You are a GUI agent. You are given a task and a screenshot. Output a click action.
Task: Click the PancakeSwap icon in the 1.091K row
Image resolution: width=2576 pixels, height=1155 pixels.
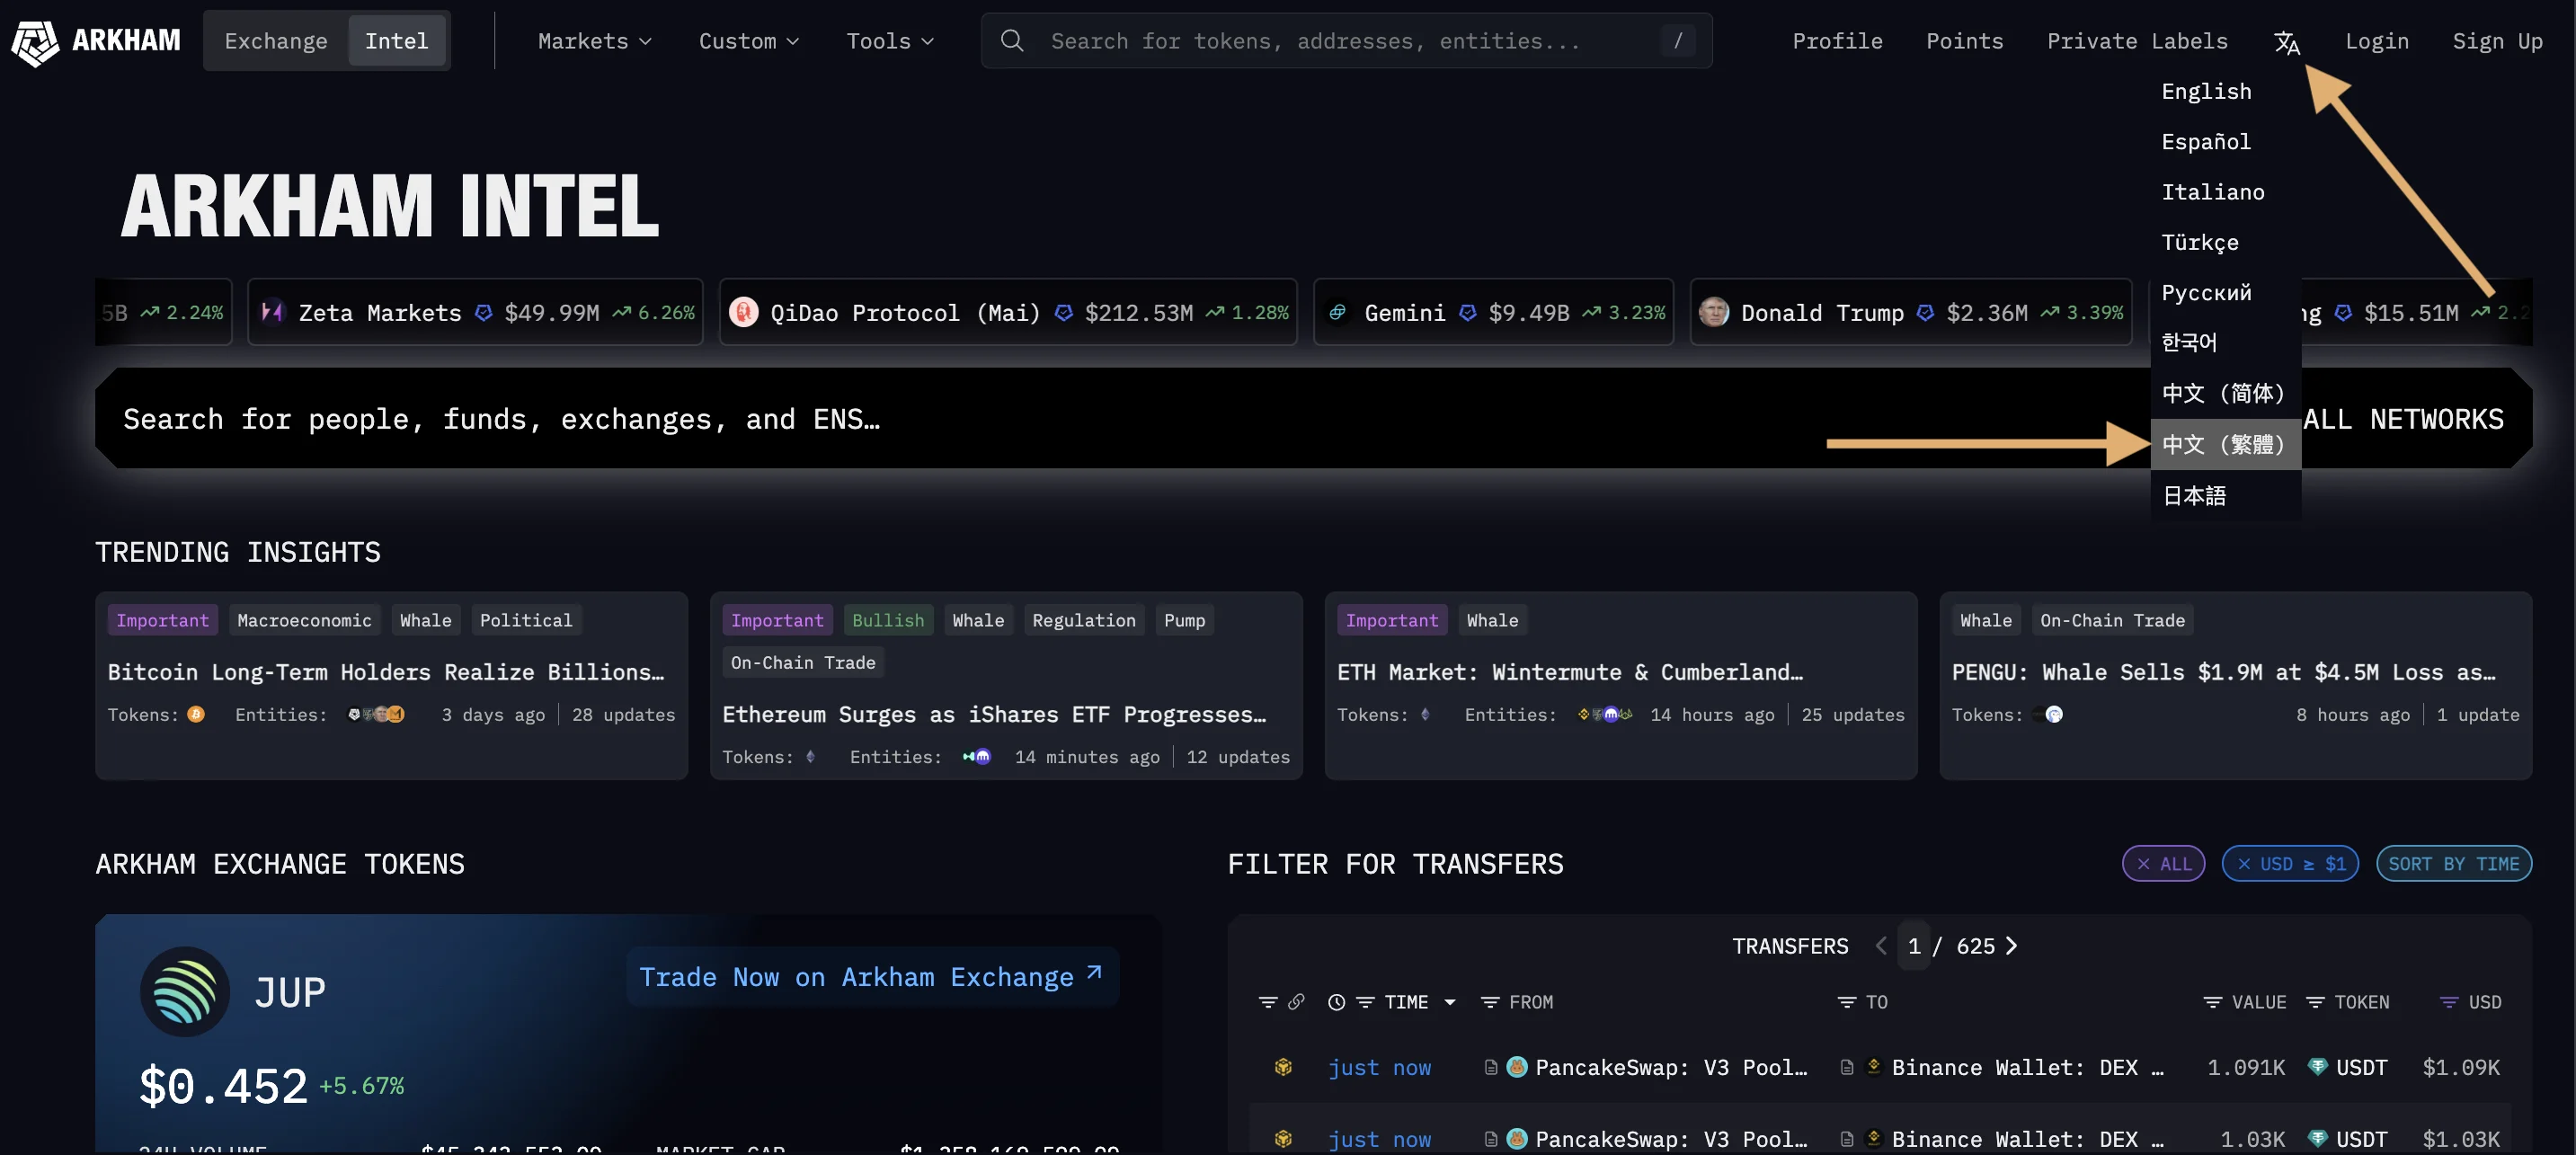click(x=1517, y=1067)
